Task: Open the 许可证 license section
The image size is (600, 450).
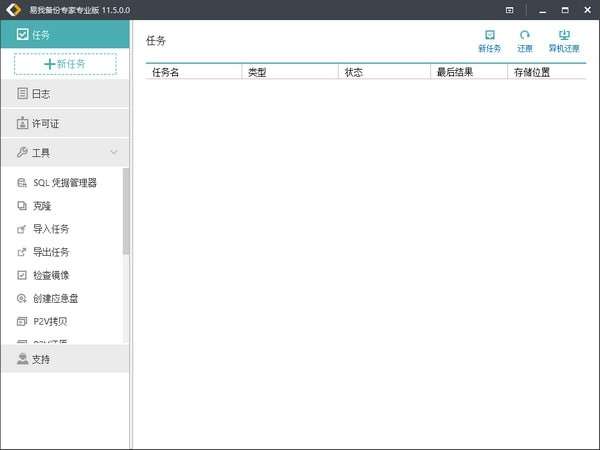Action: [x=65, y=123]
